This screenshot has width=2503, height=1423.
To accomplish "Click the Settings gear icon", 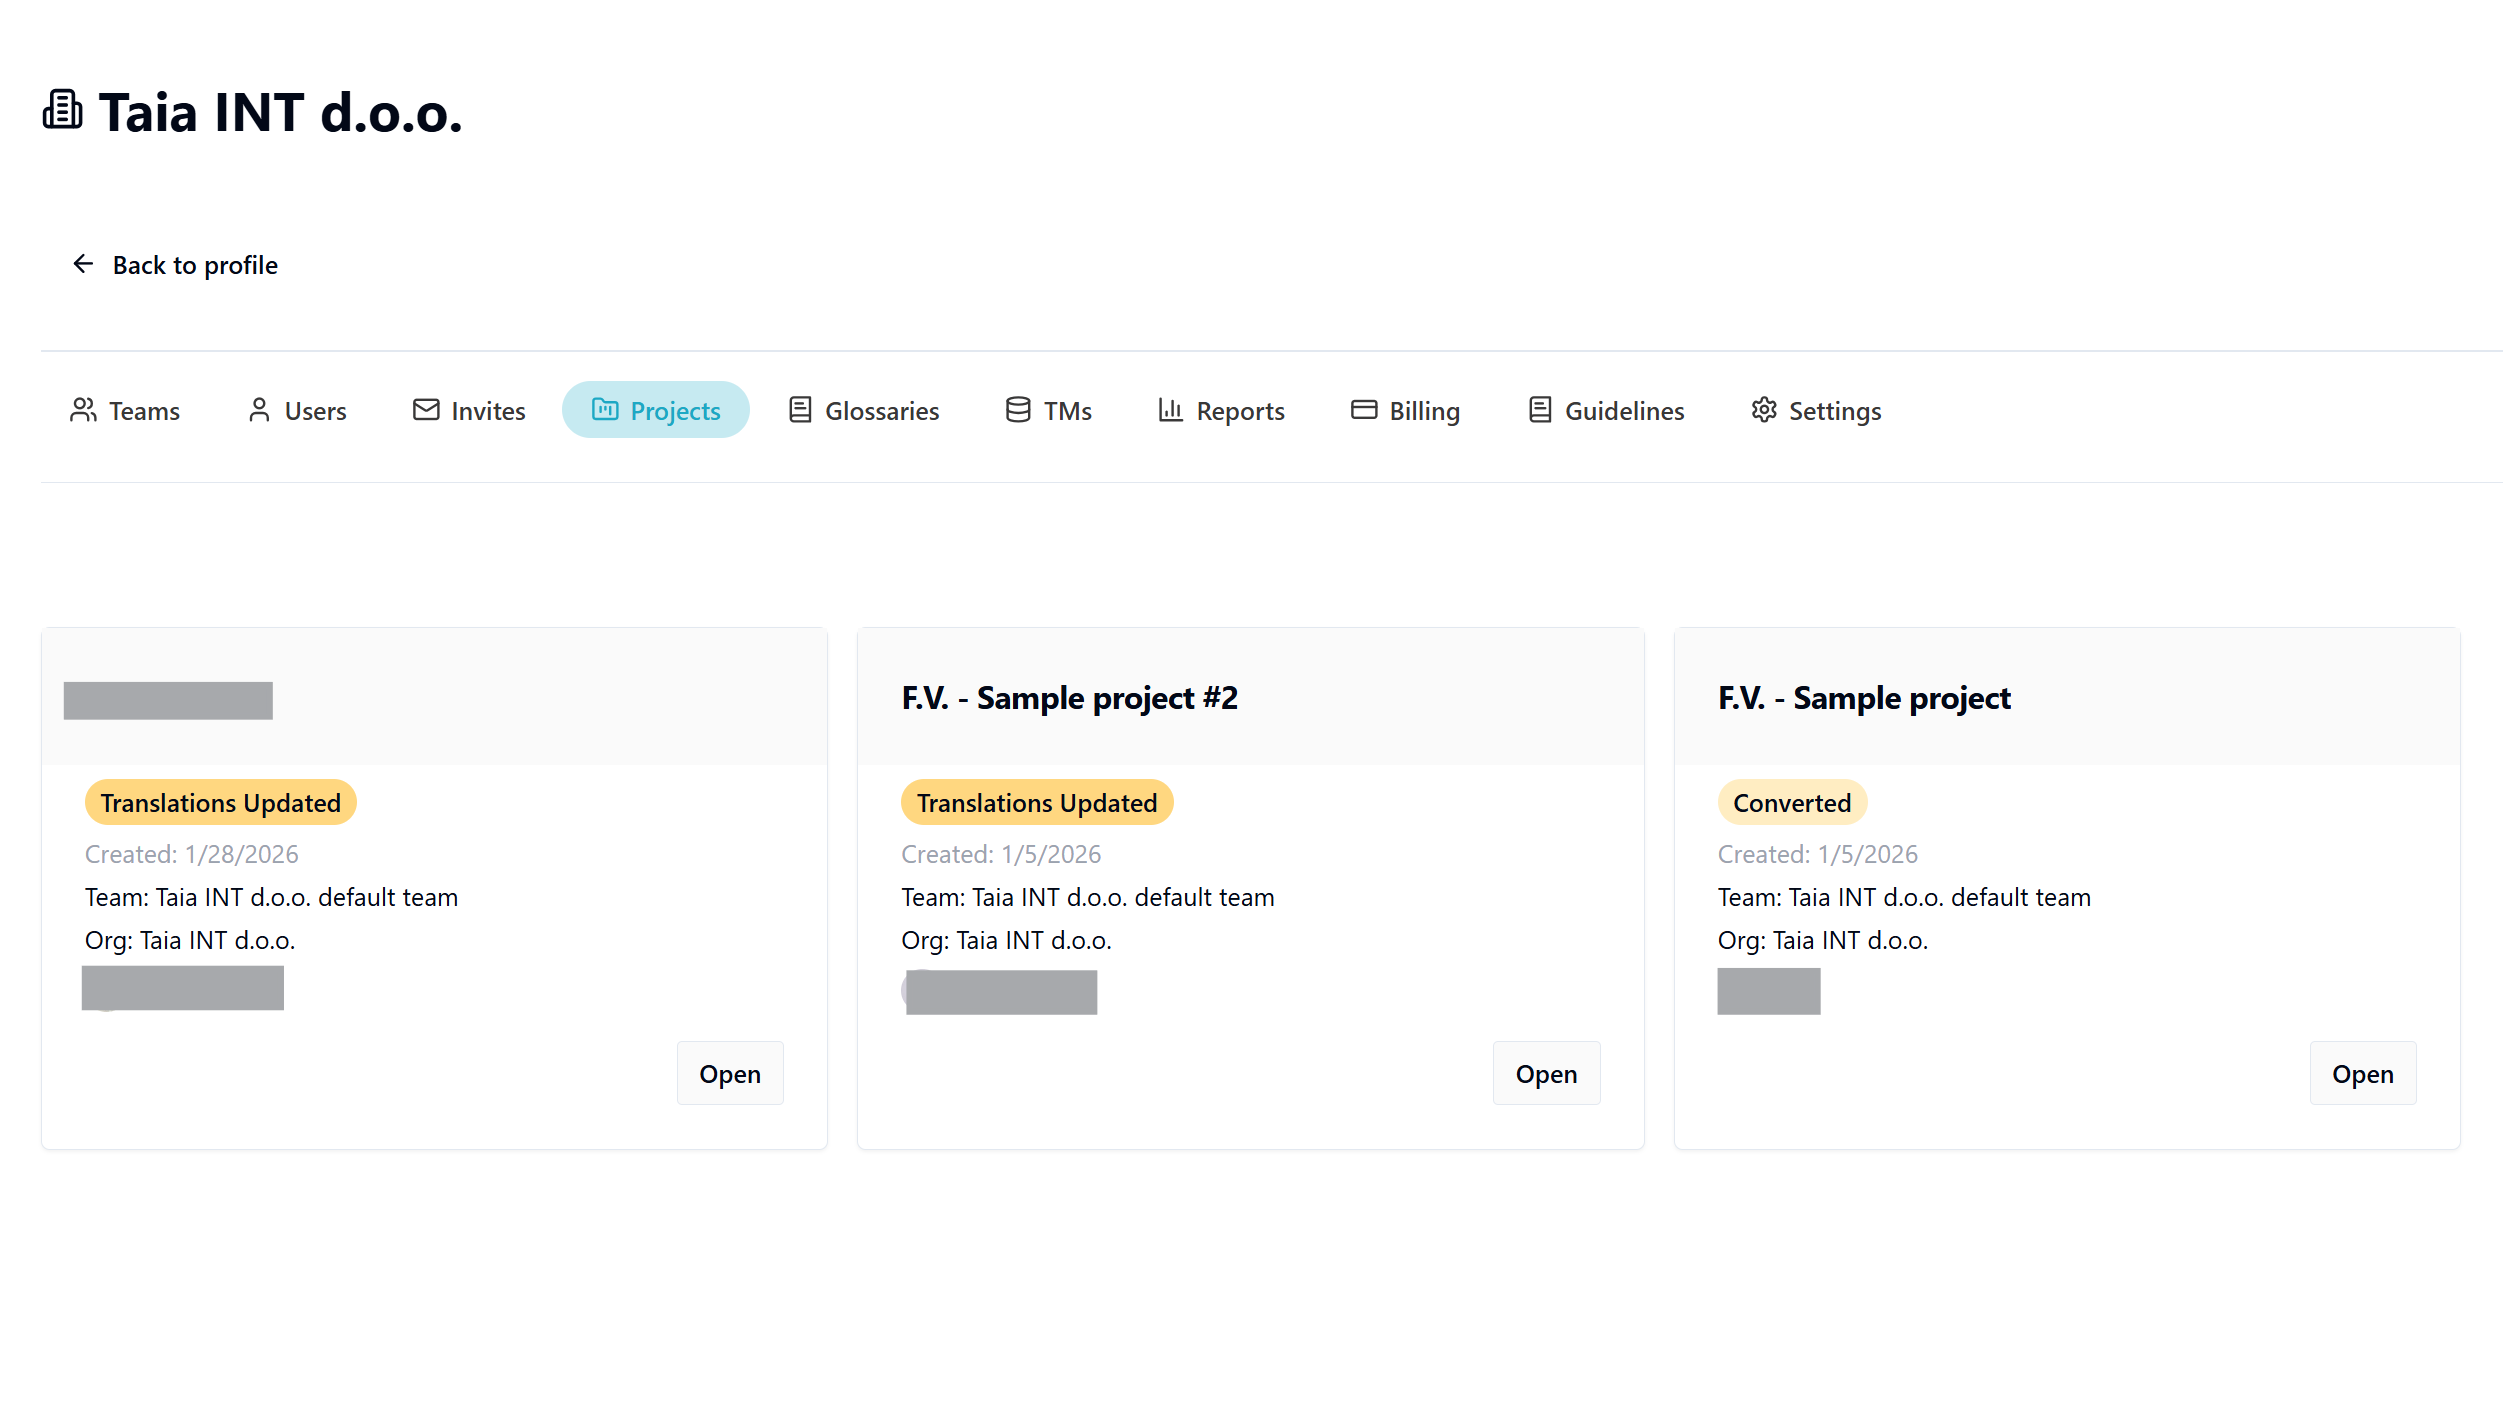I will point(1764,410).
